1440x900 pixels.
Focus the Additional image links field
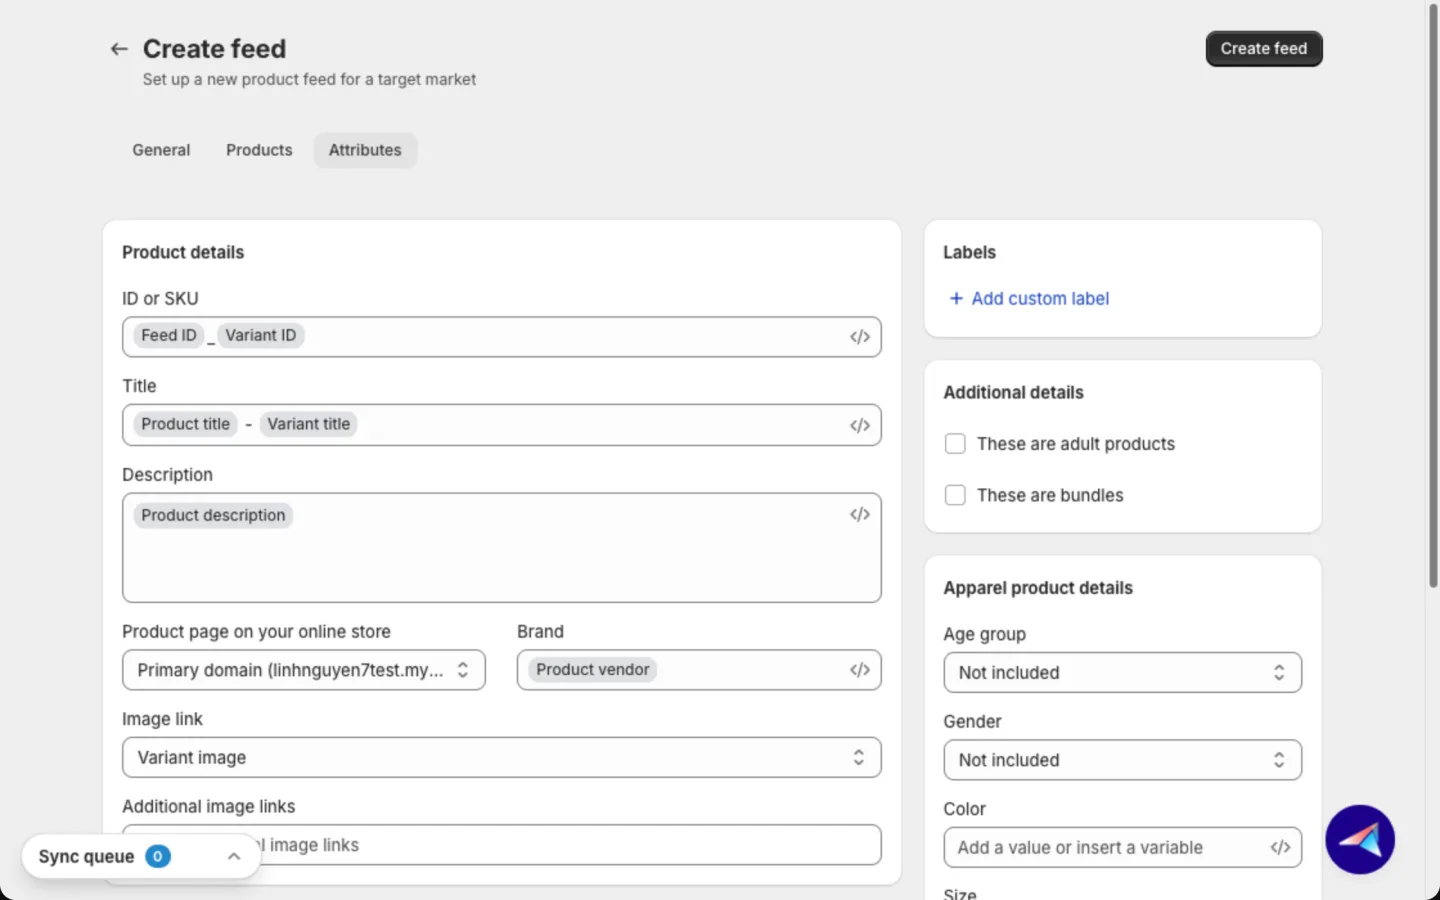point(502,845)
